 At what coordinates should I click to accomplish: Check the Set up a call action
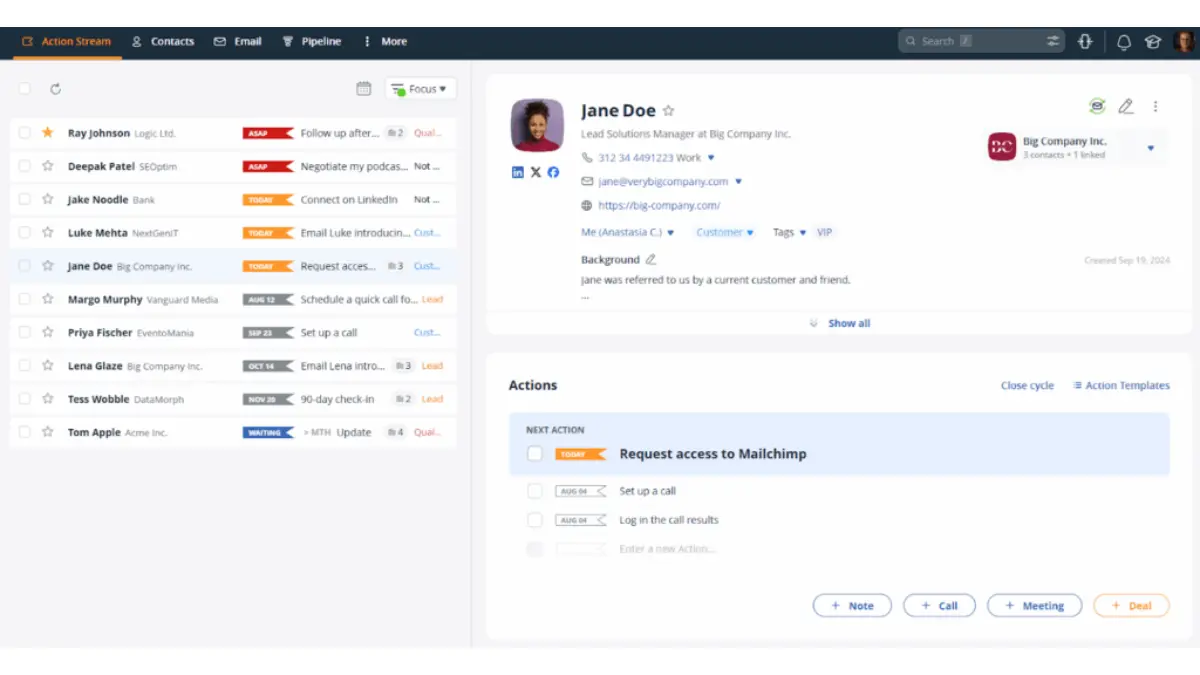point(535,490)
